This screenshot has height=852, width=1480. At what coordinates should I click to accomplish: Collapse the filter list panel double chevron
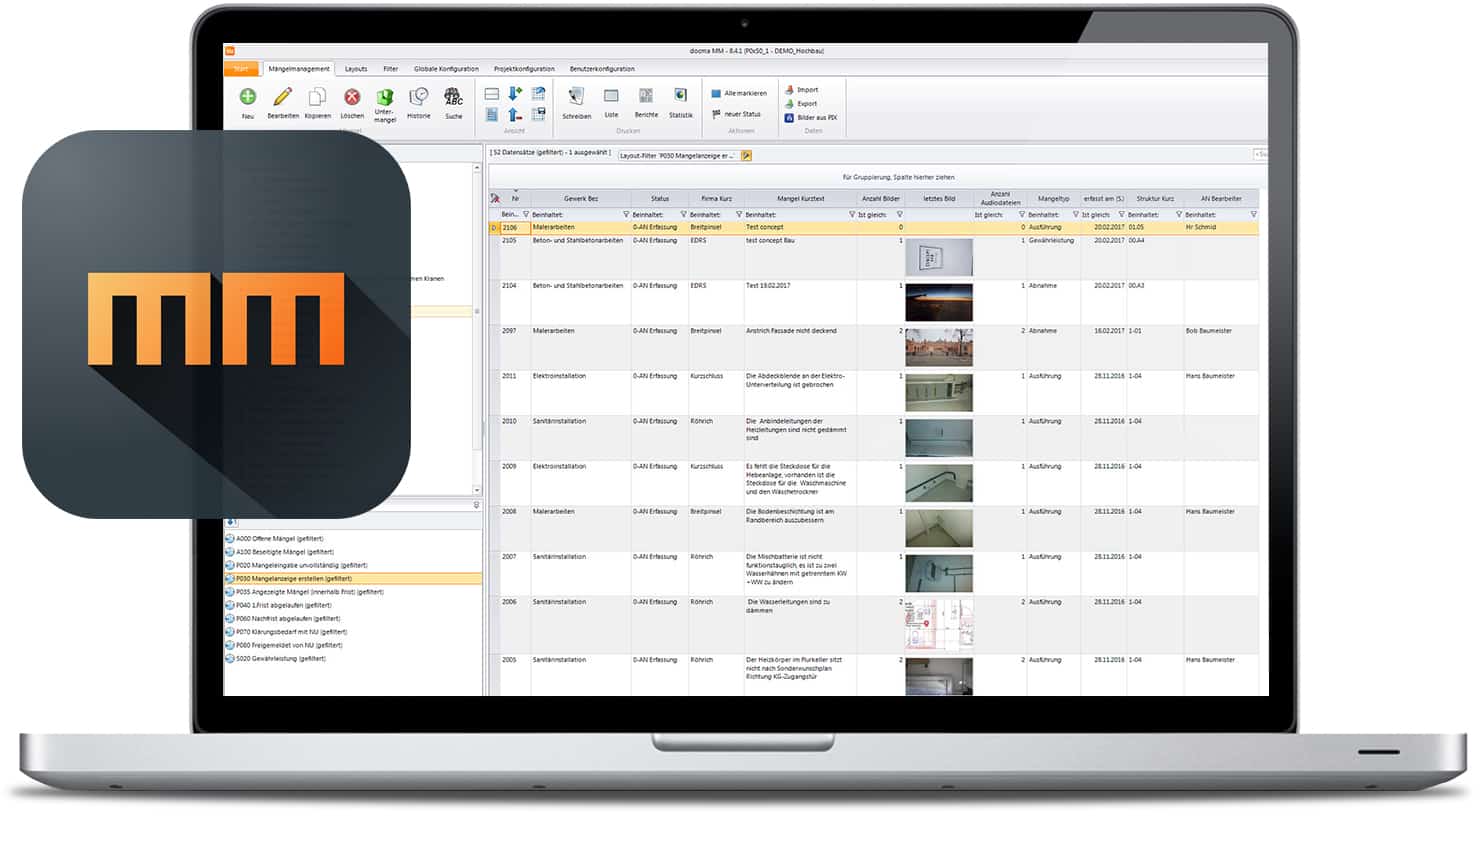476,506
